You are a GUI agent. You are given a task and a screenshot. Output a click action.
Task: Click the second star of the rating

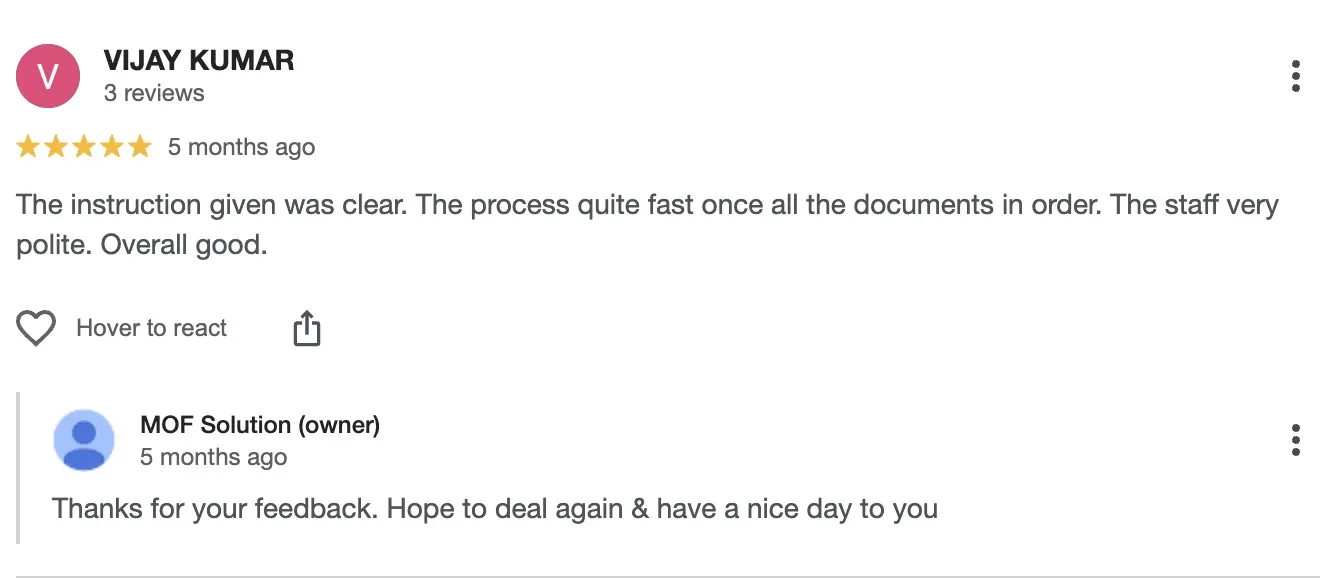[x=56, y=147]
